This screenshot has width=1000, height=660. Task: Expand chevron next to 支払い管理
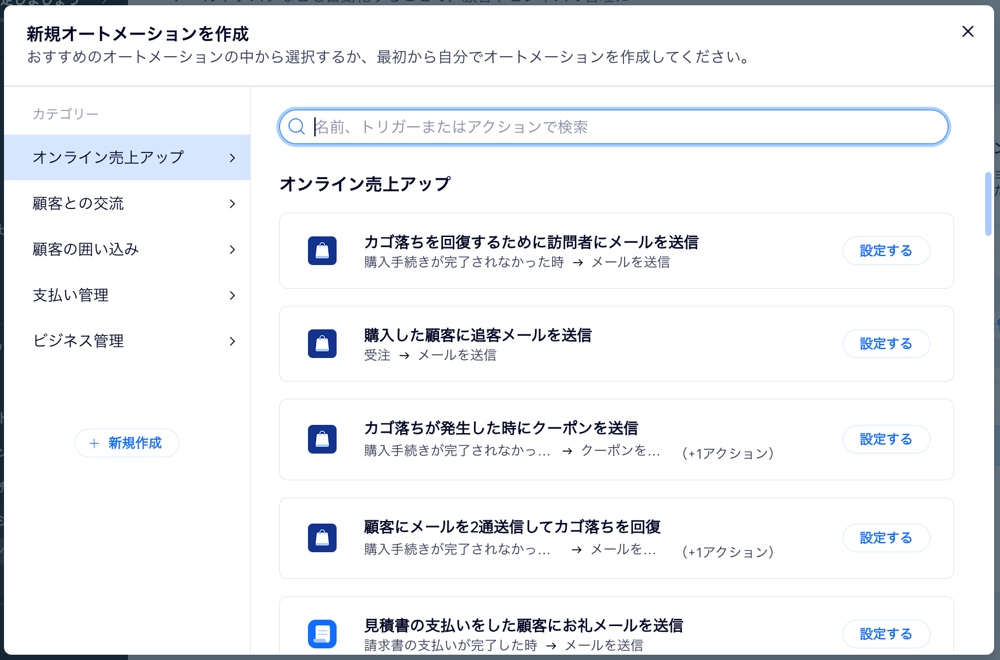click(232, 295)
